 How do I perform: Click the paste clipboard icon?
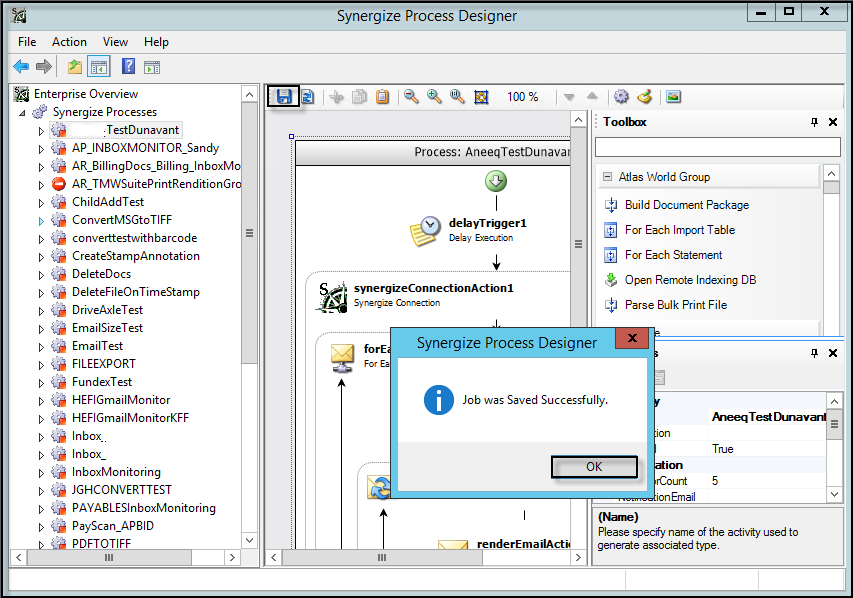[x=382, y=97]
